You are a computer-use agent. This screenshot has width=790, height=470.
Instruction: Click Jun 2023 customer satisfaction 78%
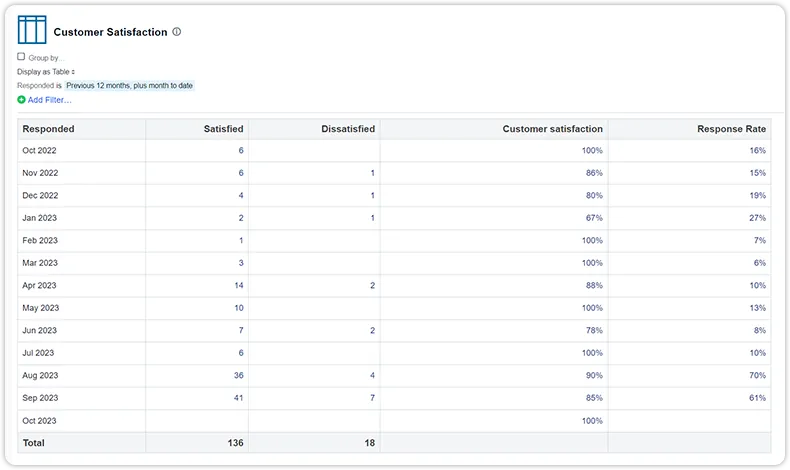tap(595, 330)
